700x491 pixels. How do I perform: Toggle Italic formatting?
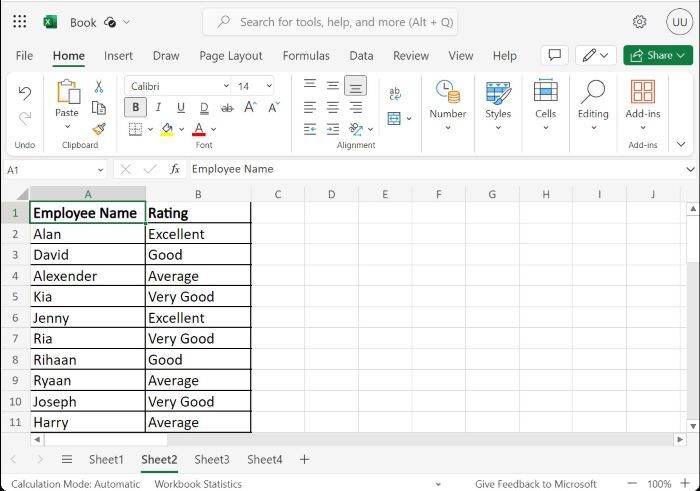coord(158,108)
